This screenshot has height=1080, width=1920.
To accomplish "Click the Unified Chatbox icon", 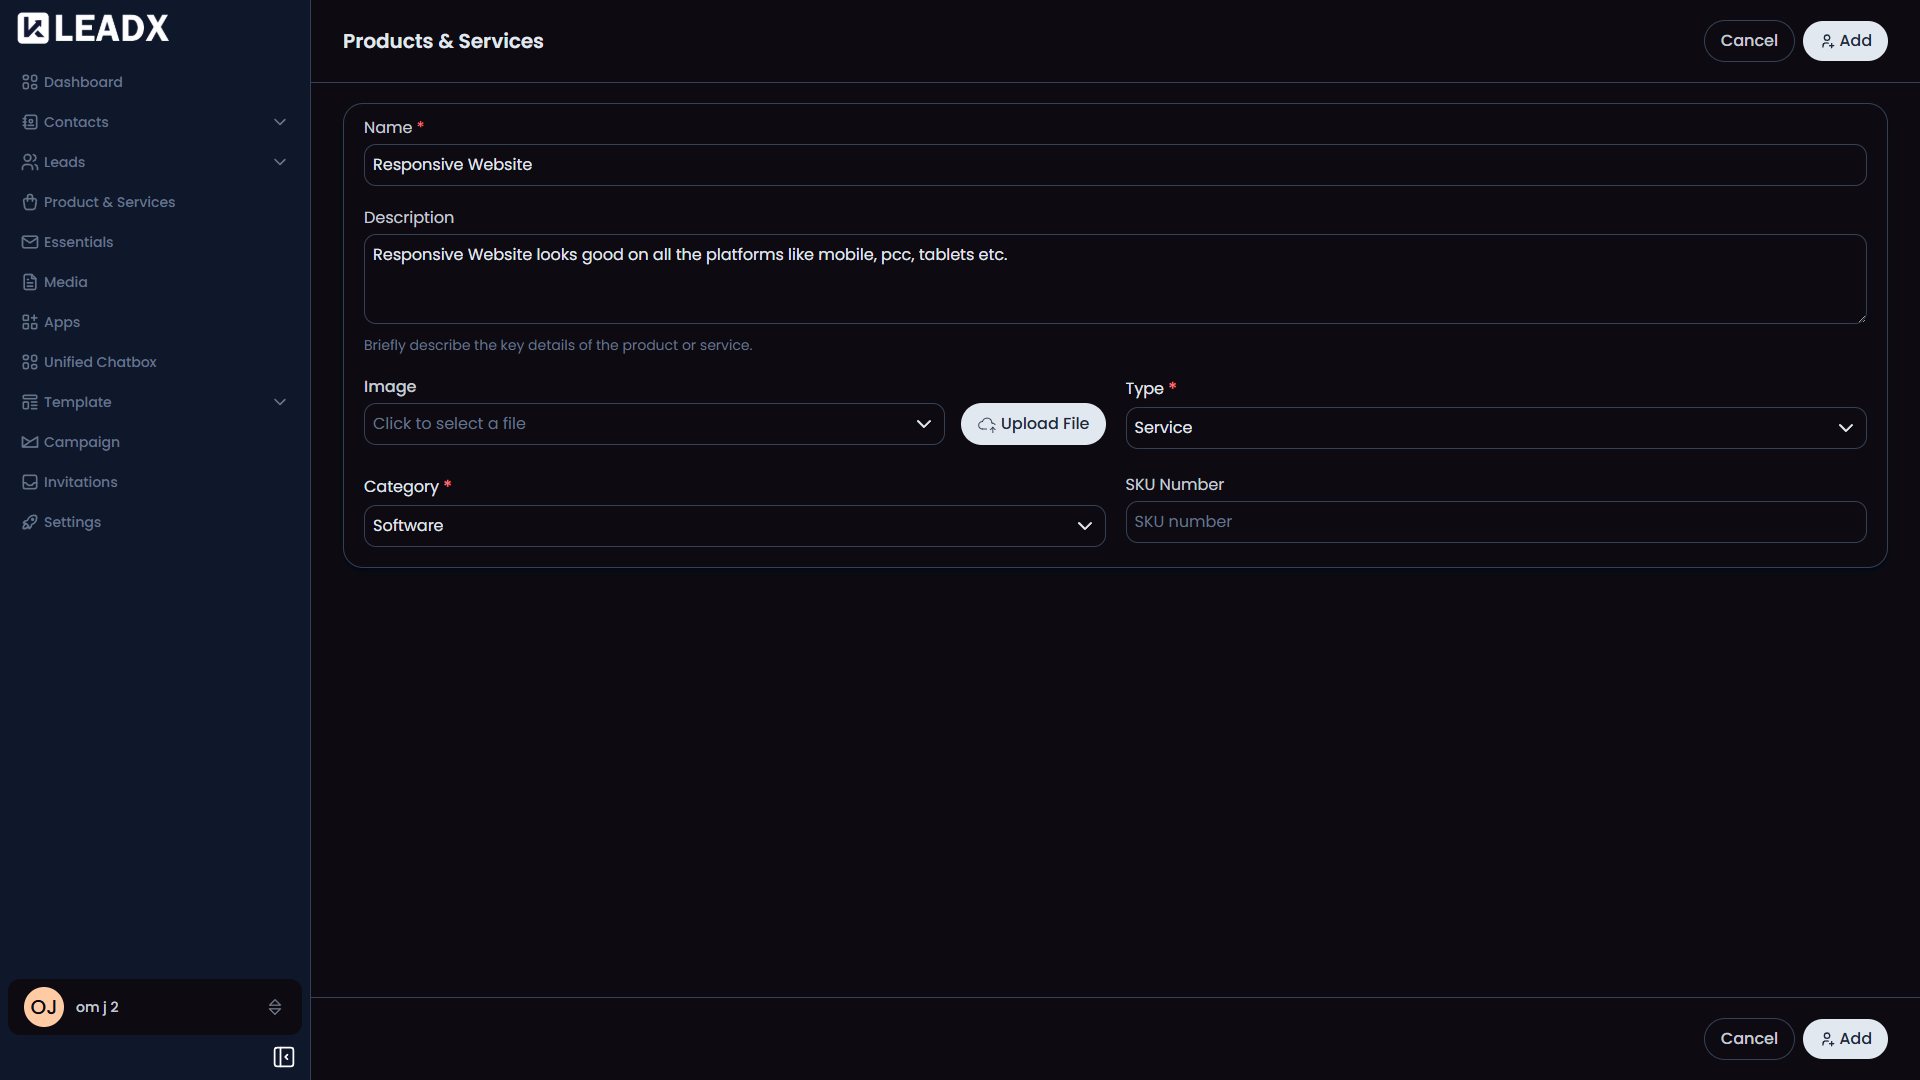I will click(29, 361).
